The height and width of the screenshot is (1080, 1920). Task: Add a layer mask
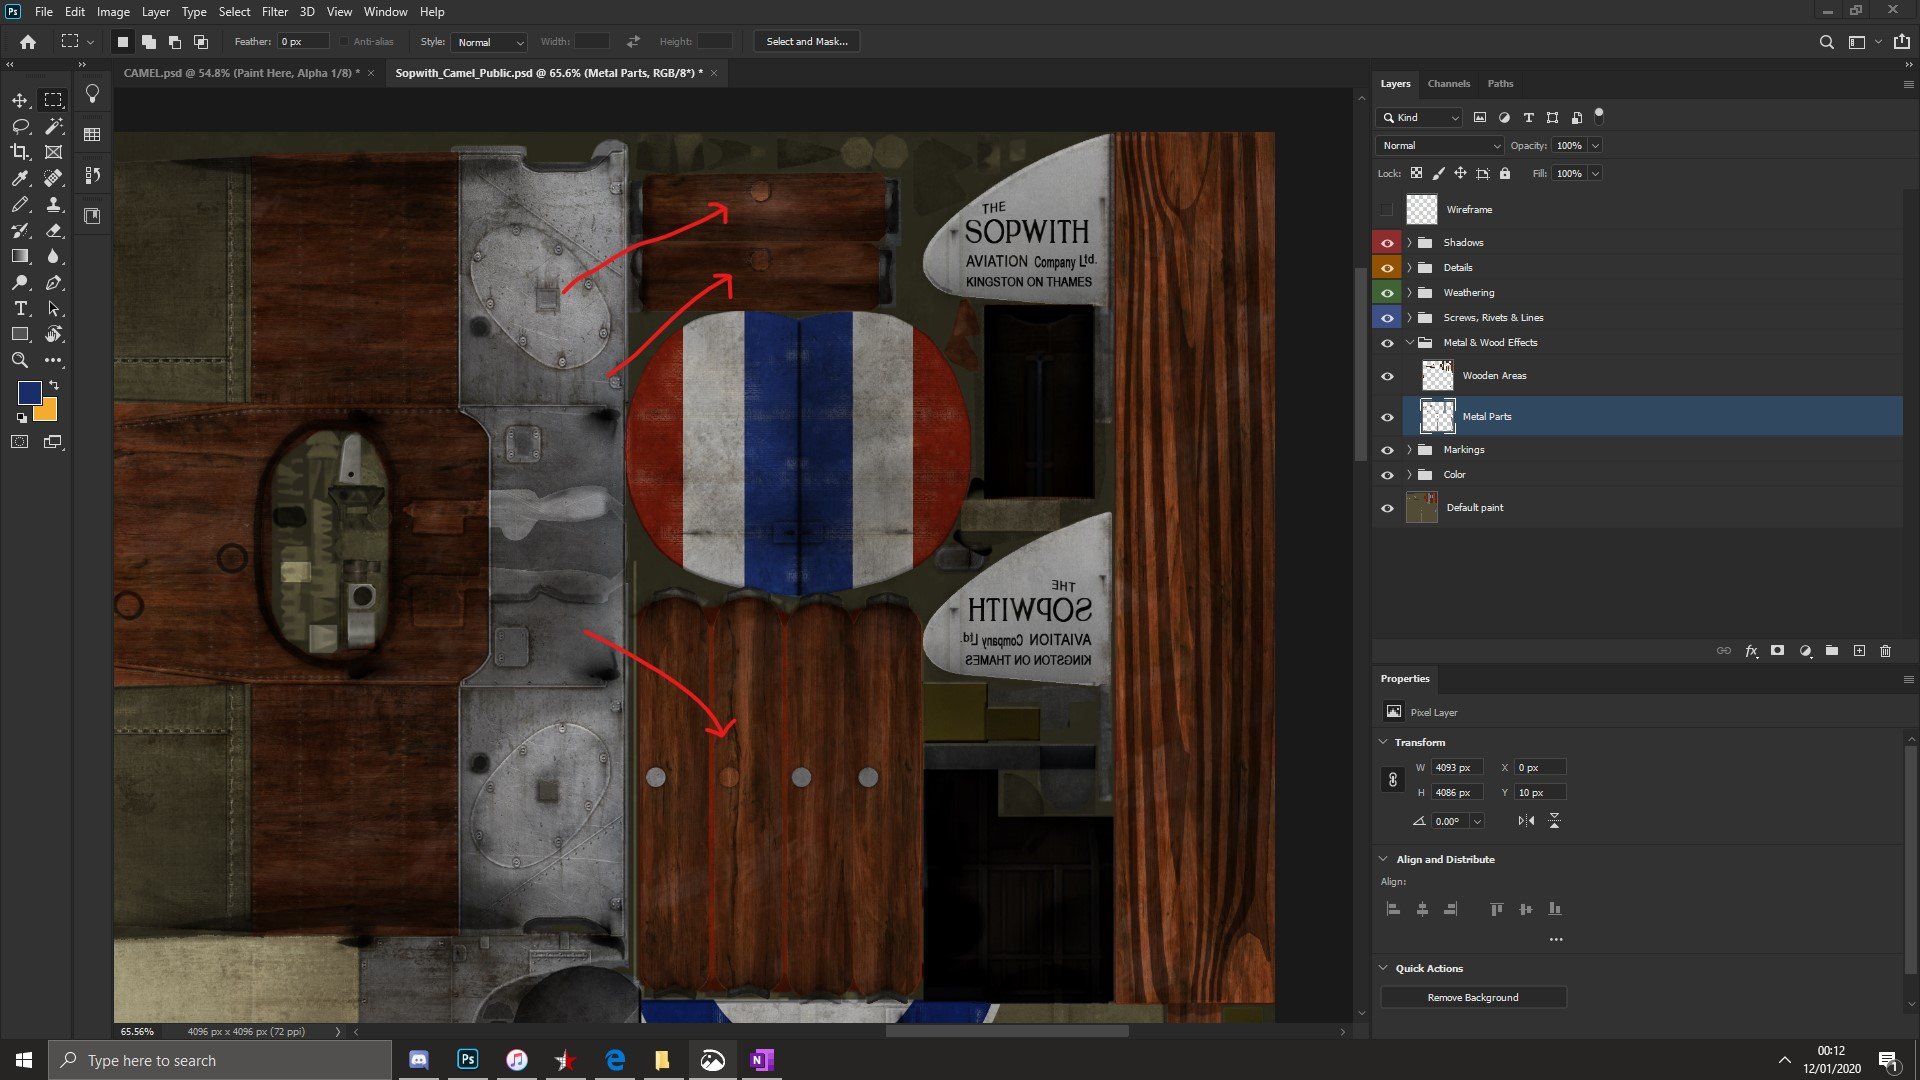tap(1777, 651)
